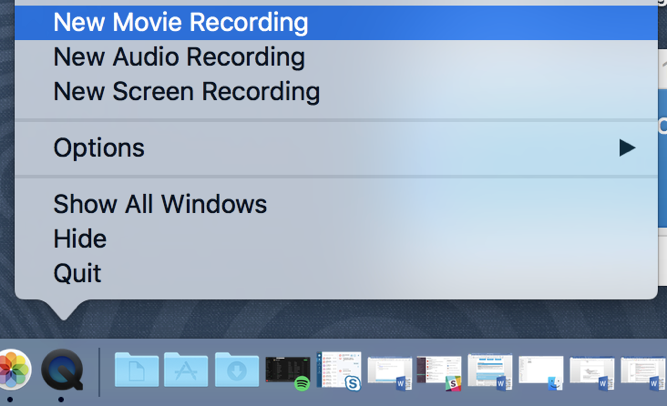The width and height of the screenshot is (667, 406).
Task: Open the Photos app in the dock
Action: (x=12, y=370)
